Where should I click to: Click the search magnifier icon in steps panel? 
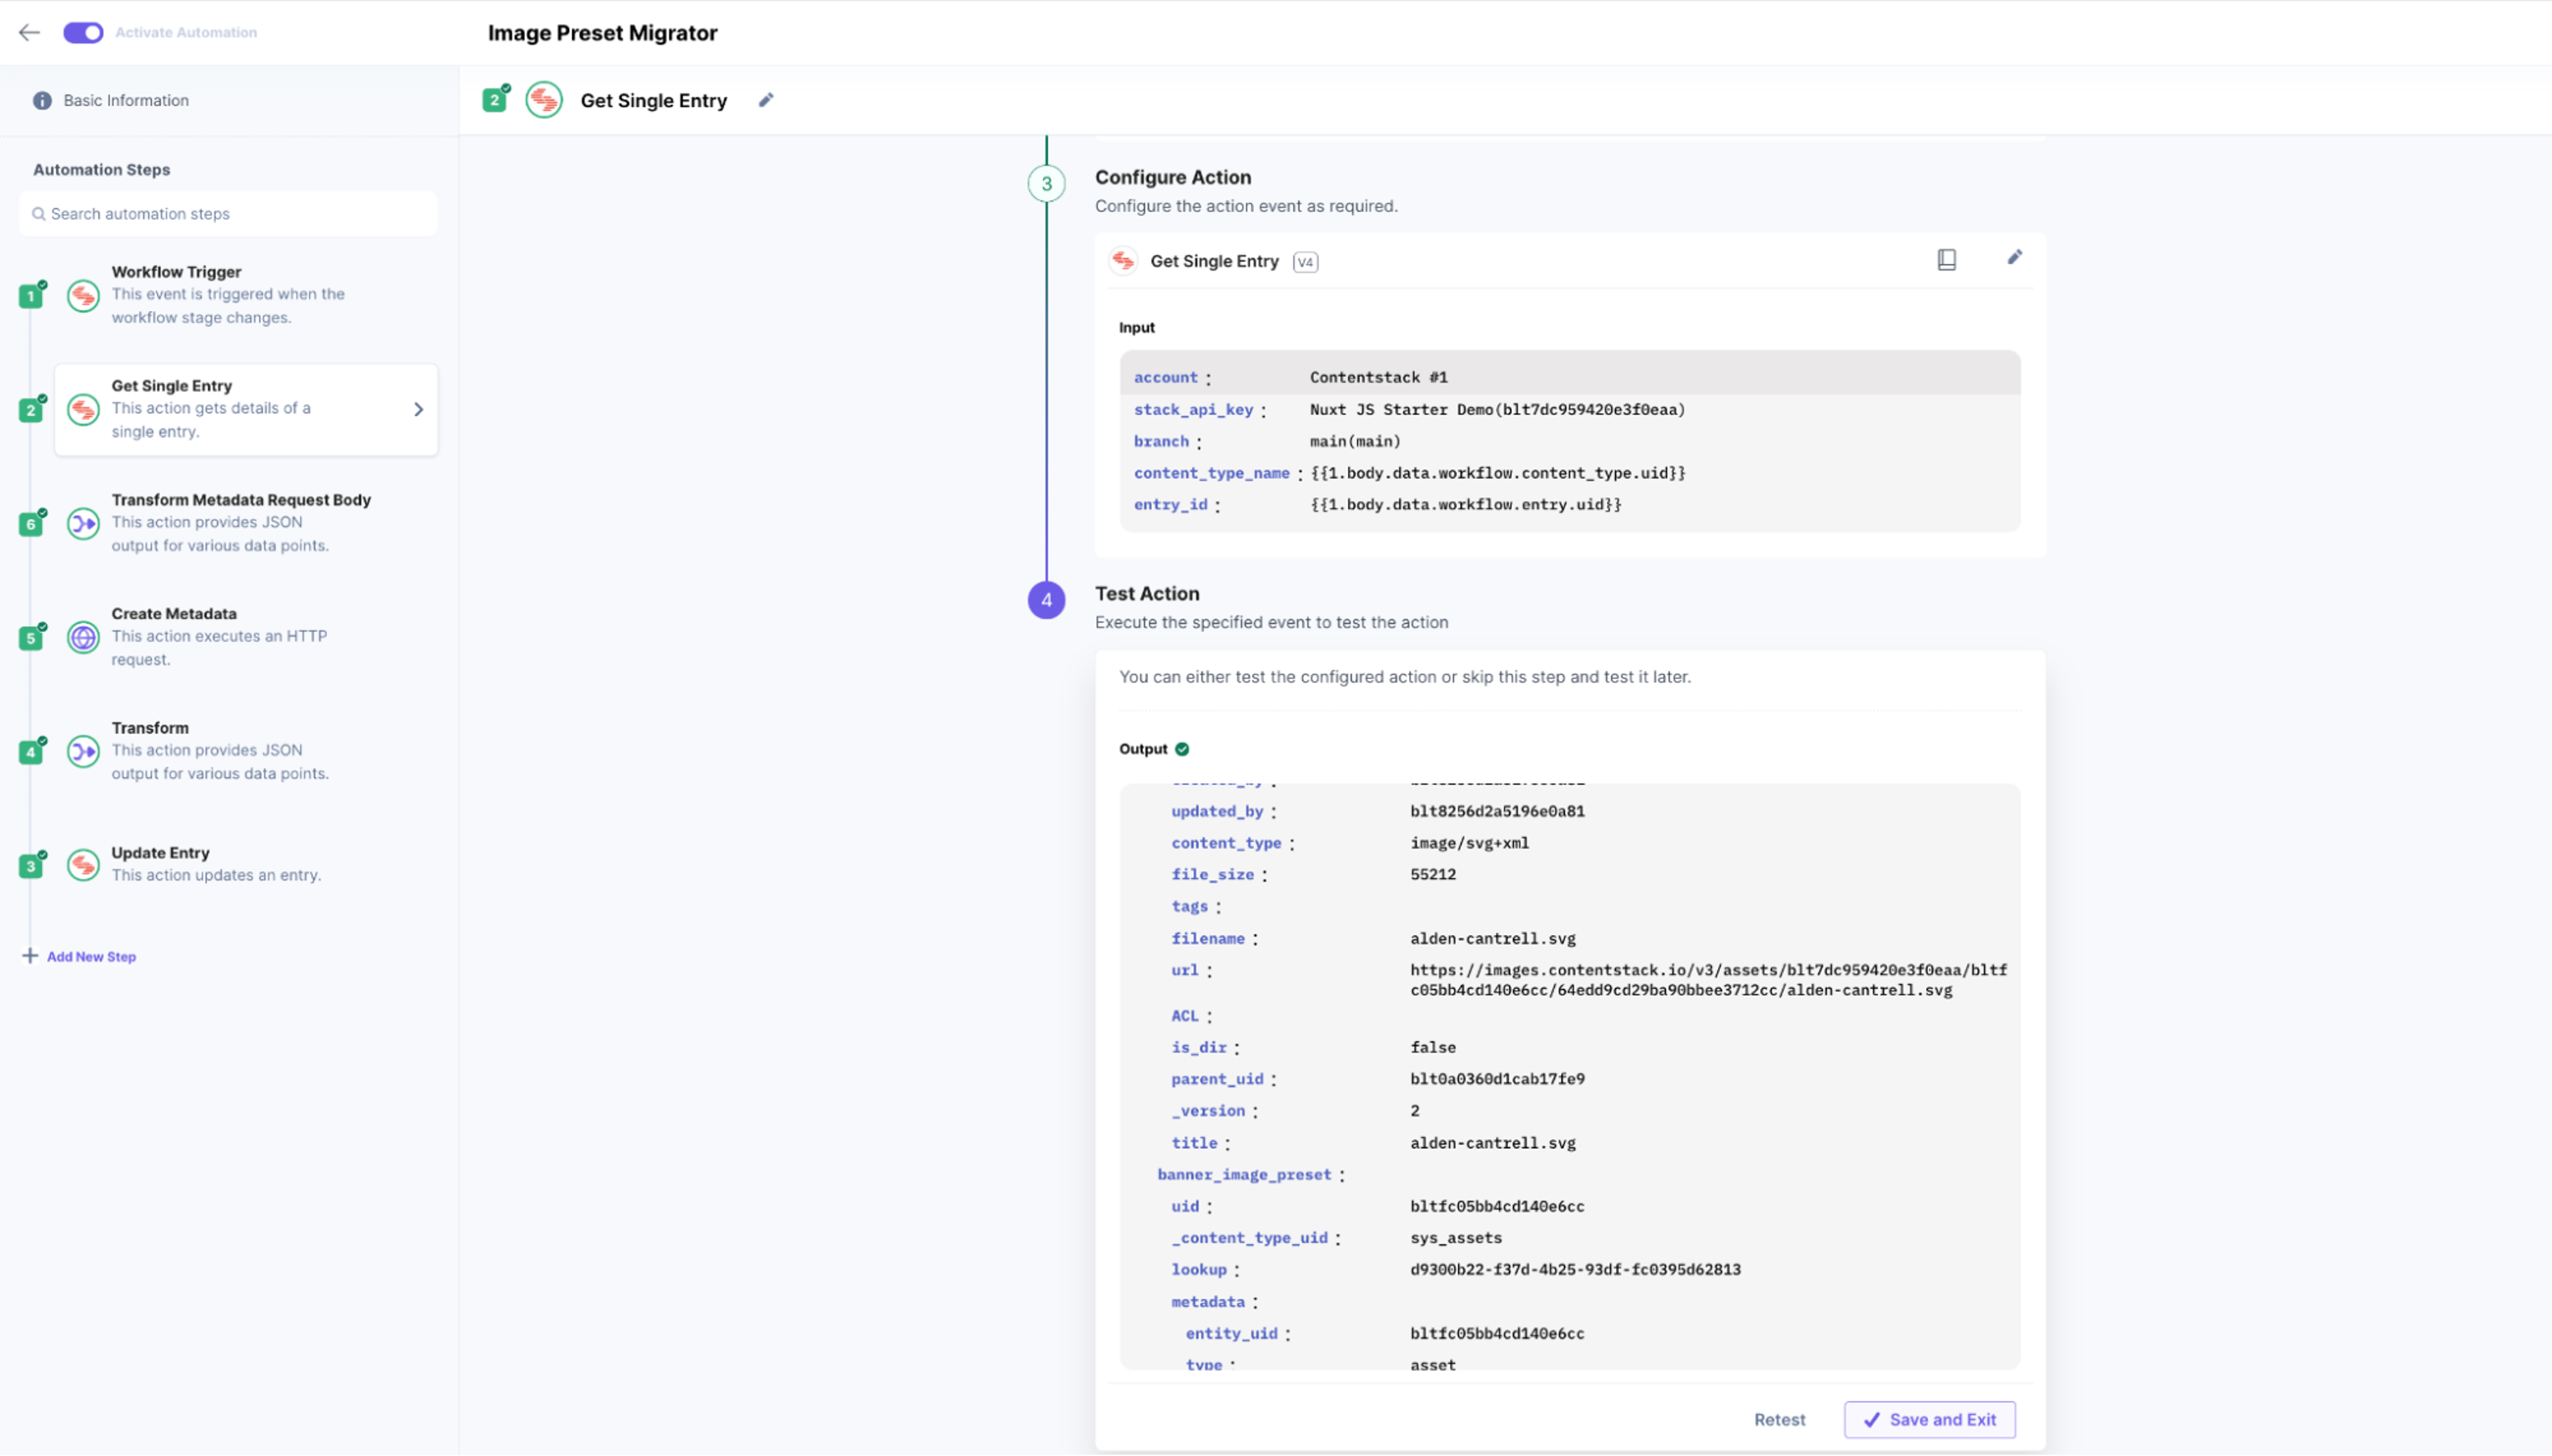coord(38,213)
